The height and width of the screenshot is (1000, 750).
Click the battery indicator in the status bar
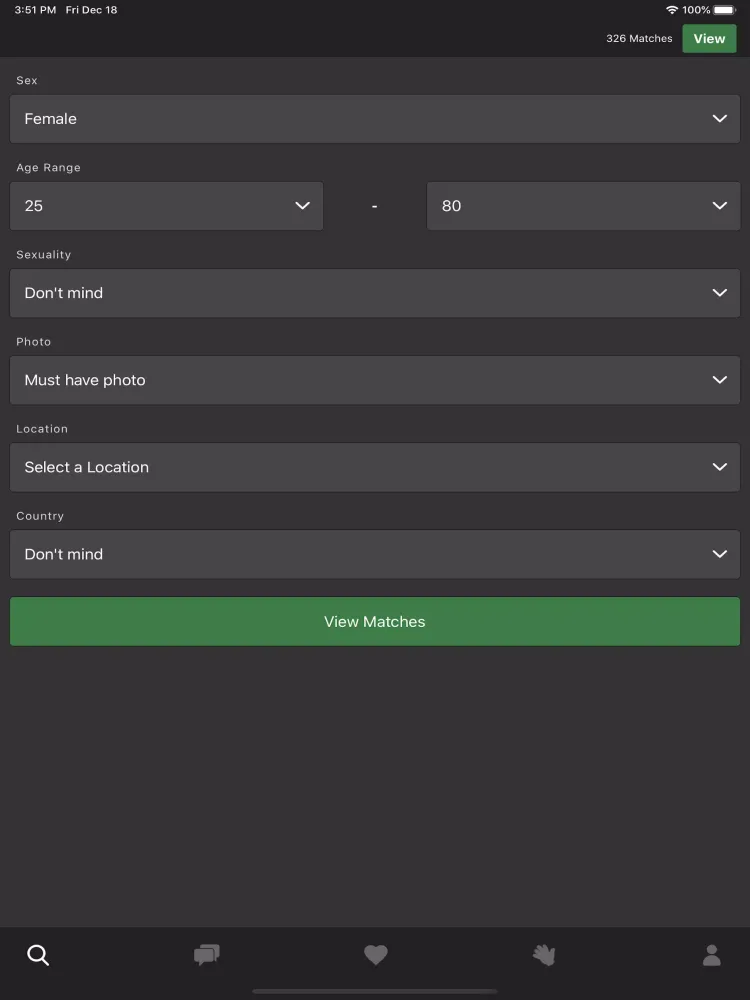725,9
